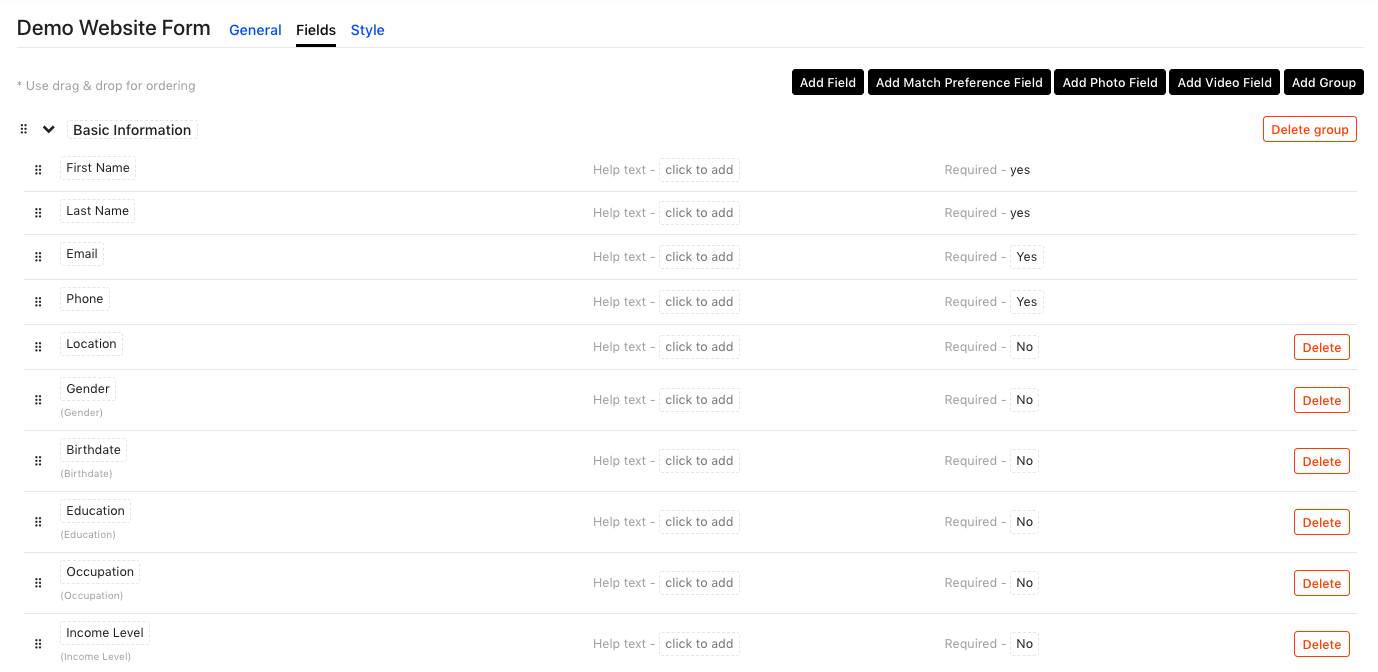Screen dimensions: 1378x672
Task: Grab the drag handle for the Gender field
Action: click(38, 399)
